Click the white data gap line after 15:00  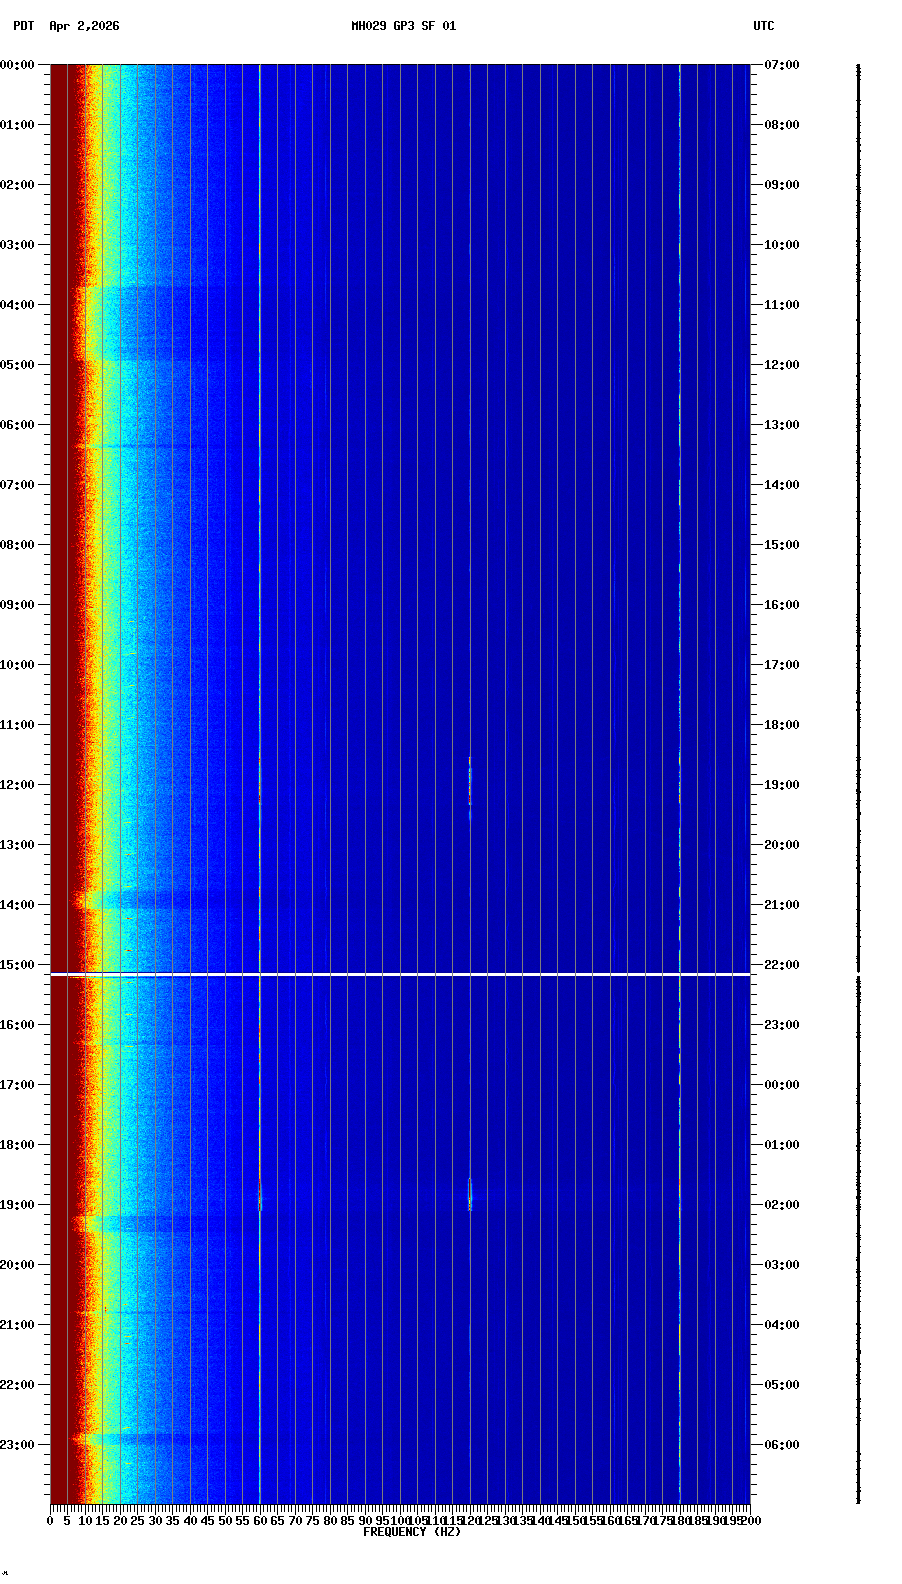[x=400, y=974]
